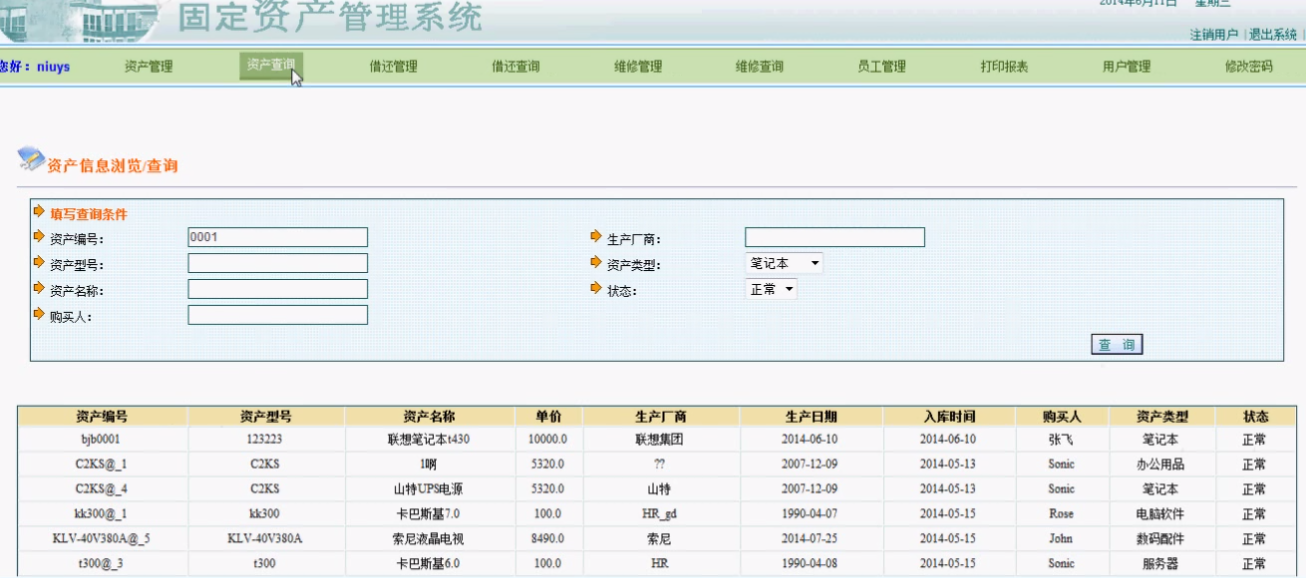The height and width of the screenshot is (578, 1306).
Task: Open the 资产类型 dropdown
Action: (785, 263)
